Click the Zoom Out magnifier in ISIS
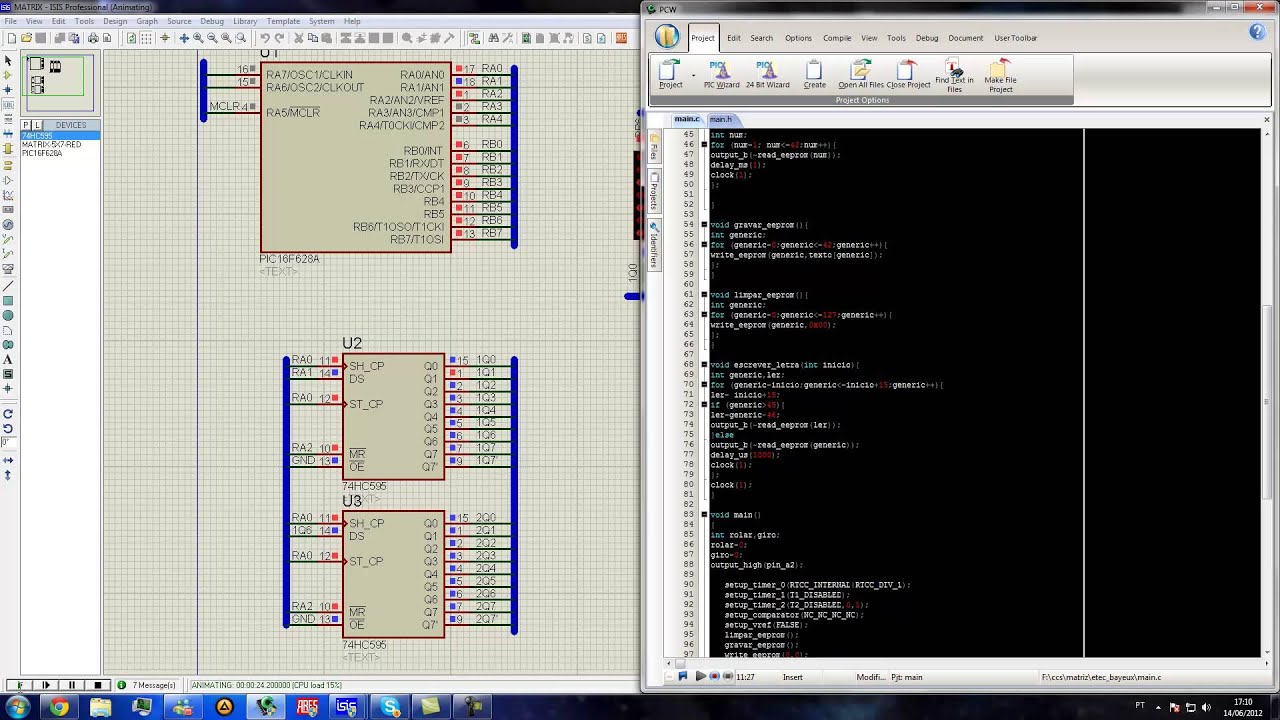This screenshot has width=1280, height=720. point(212,38)
